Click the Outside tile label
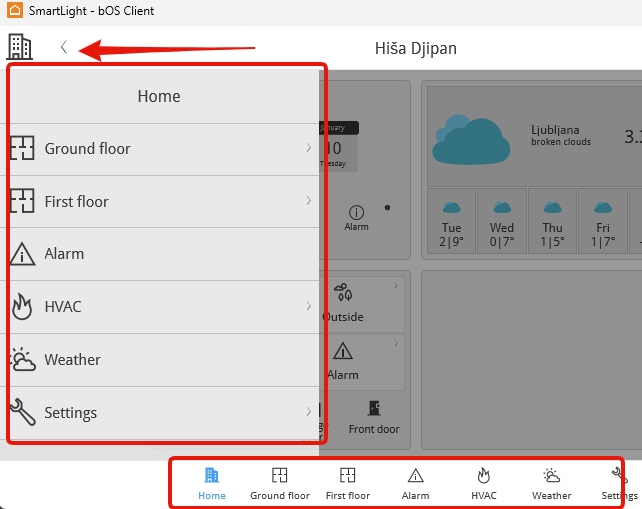The height and width of the screenshot is (509, 642). click(x=343, y=317)
